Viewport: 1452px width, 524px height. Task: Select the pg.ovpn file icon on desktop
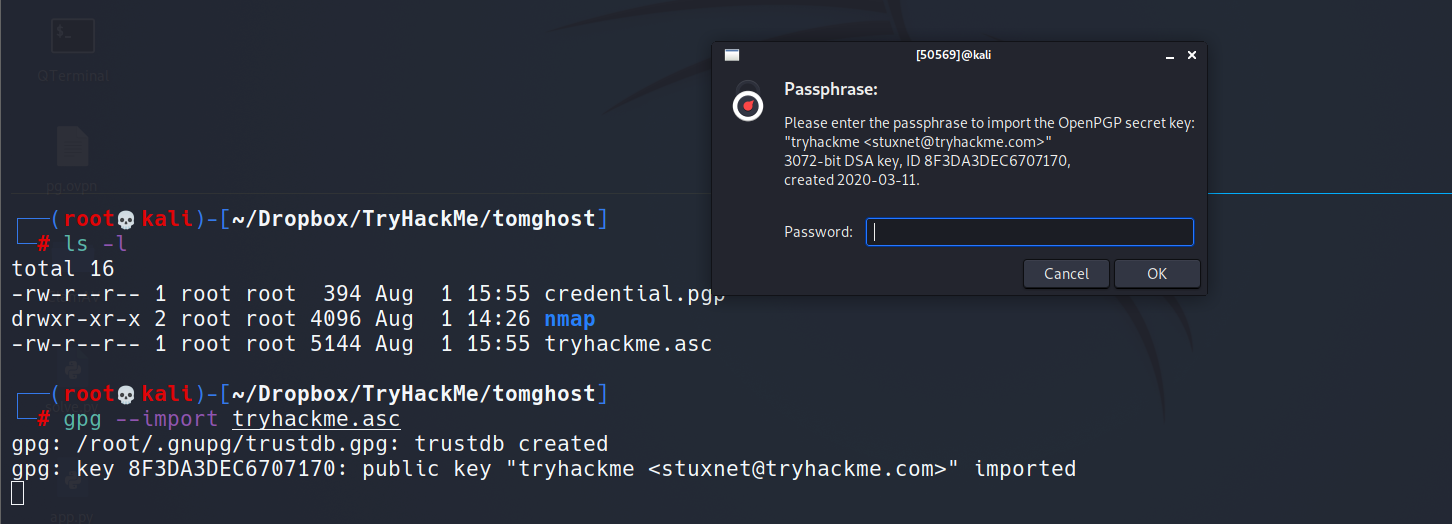coord(73,147)
